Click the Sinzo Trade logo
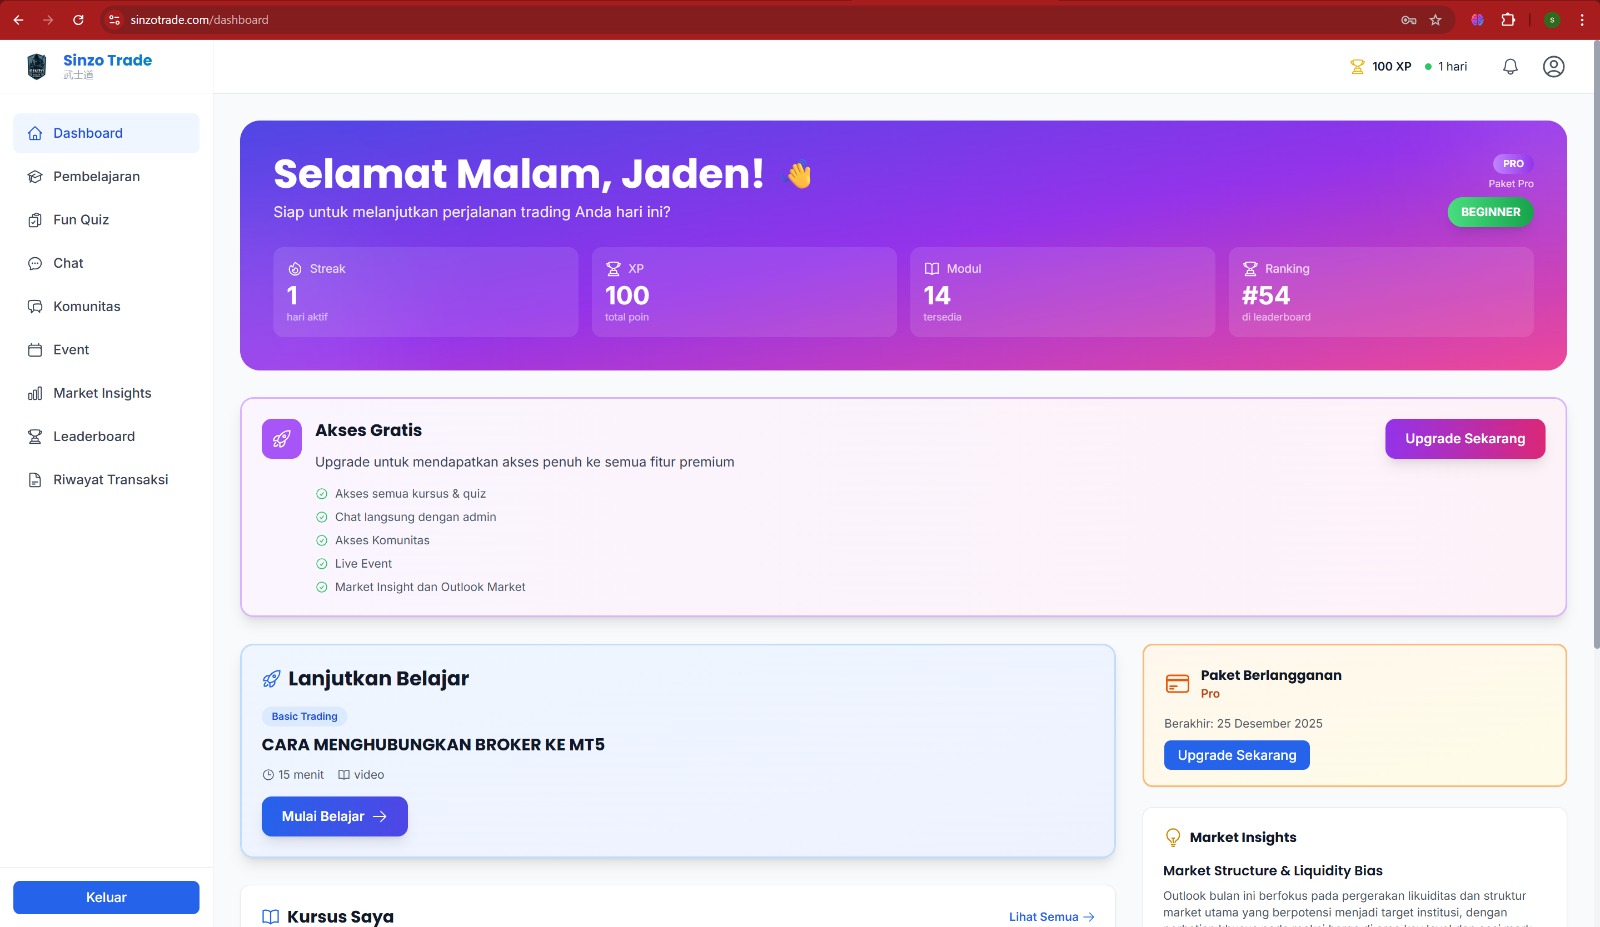 point(37,64)
